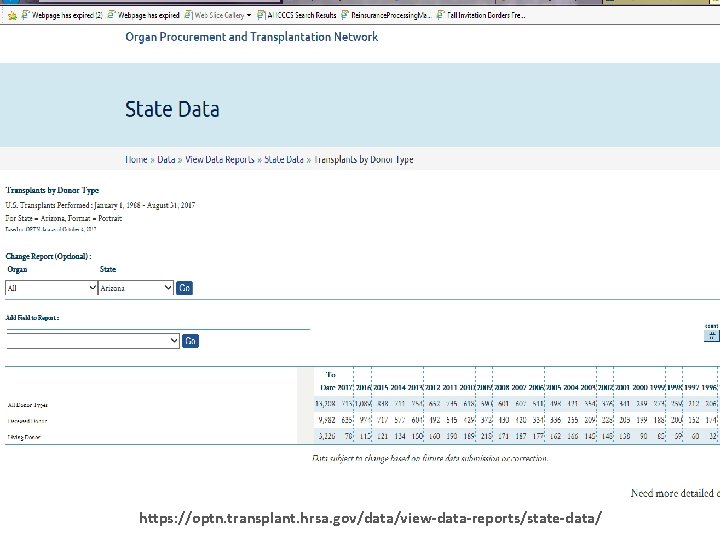Click the 2014 column header
720x540 pixels.
pos(398,388)
